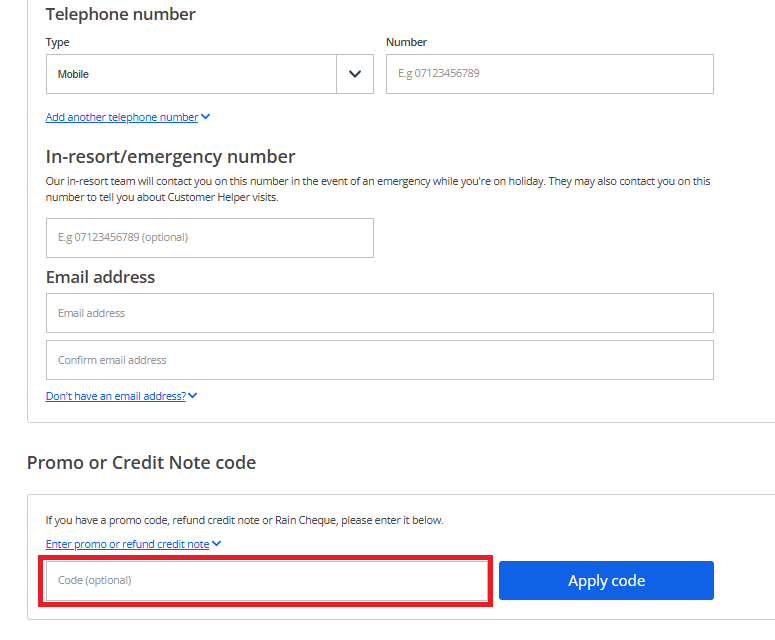Click into the Code (optional) field
Viewport: 775px width, 640px height.
coord(265,581)
